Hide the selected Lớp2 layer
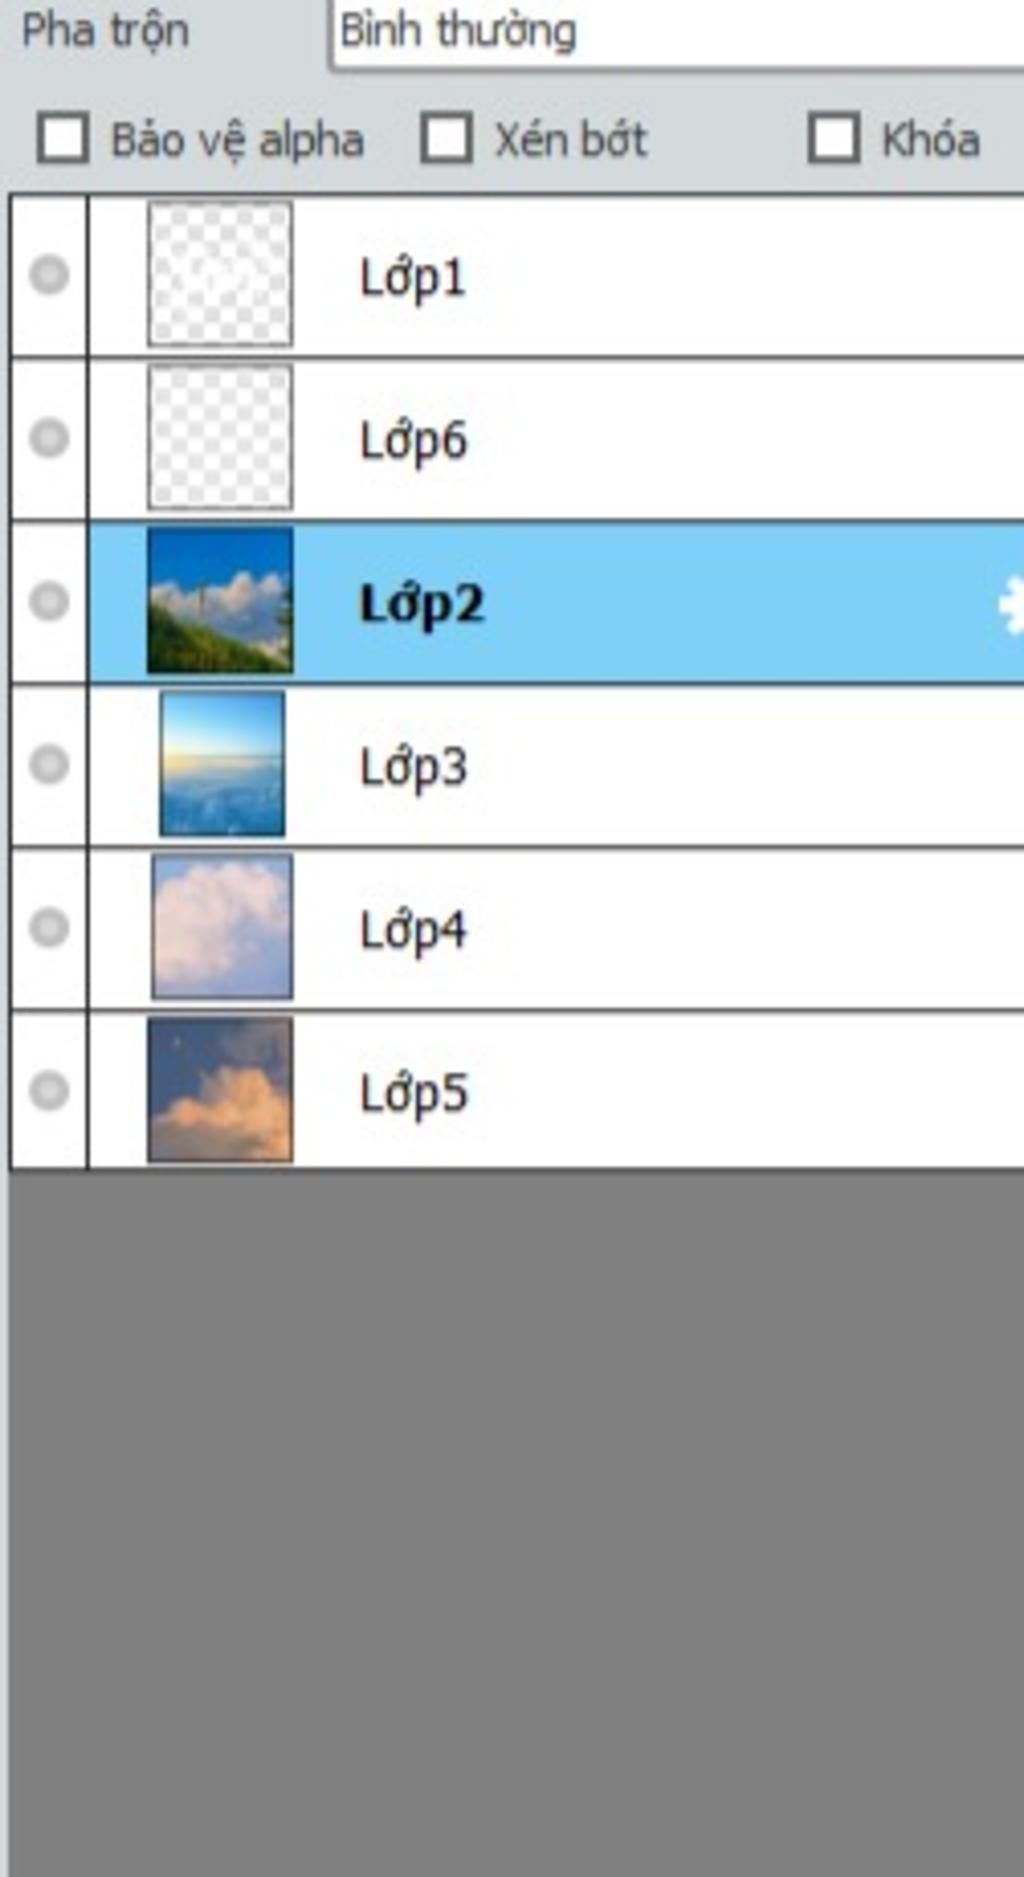The image size is (1024, 1877). (49, 601)
